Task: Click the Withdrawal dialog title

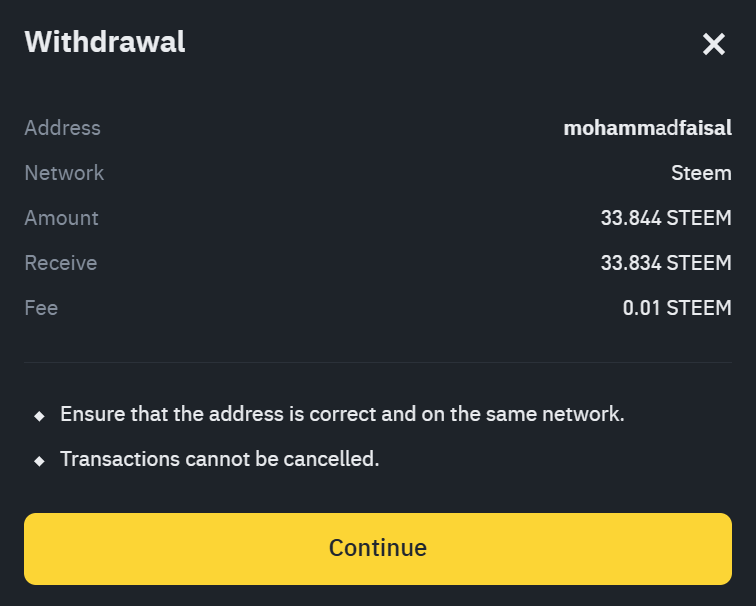Action: click(105, 42)
